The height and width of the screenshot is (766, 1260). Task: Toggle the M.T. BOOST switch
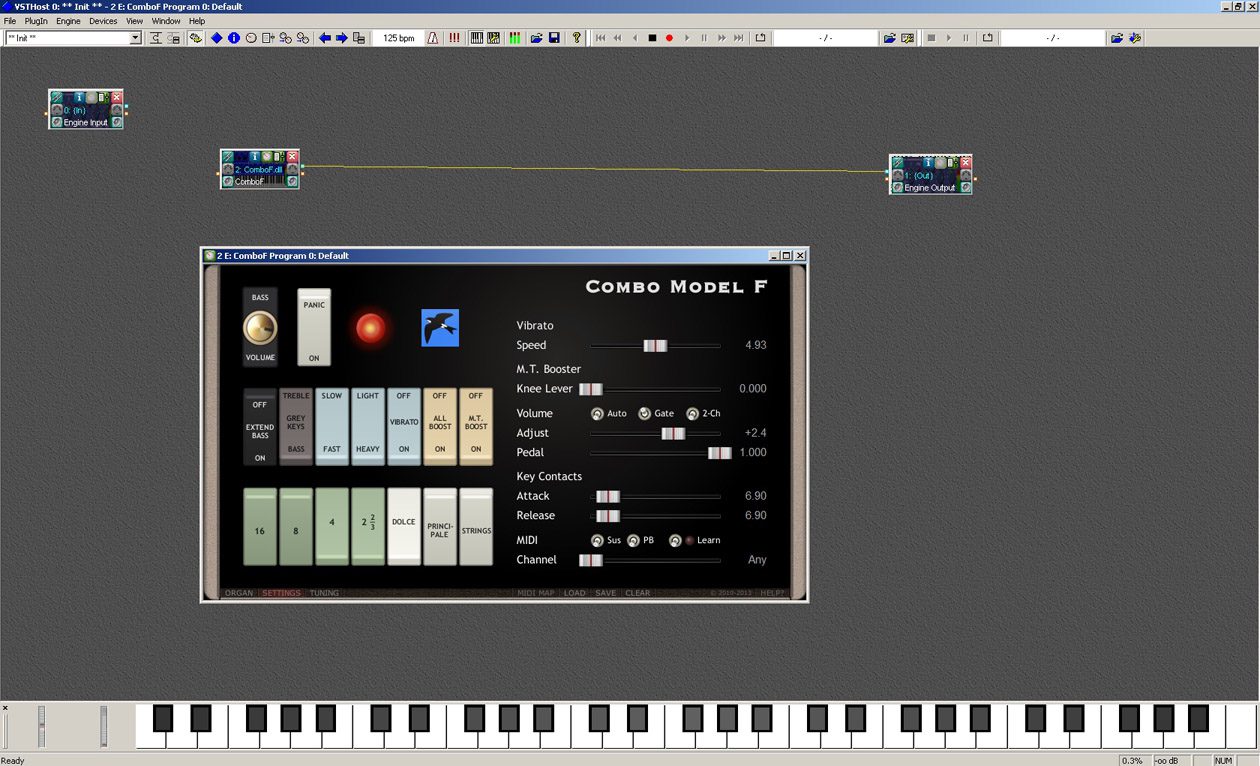pos(476,427)
